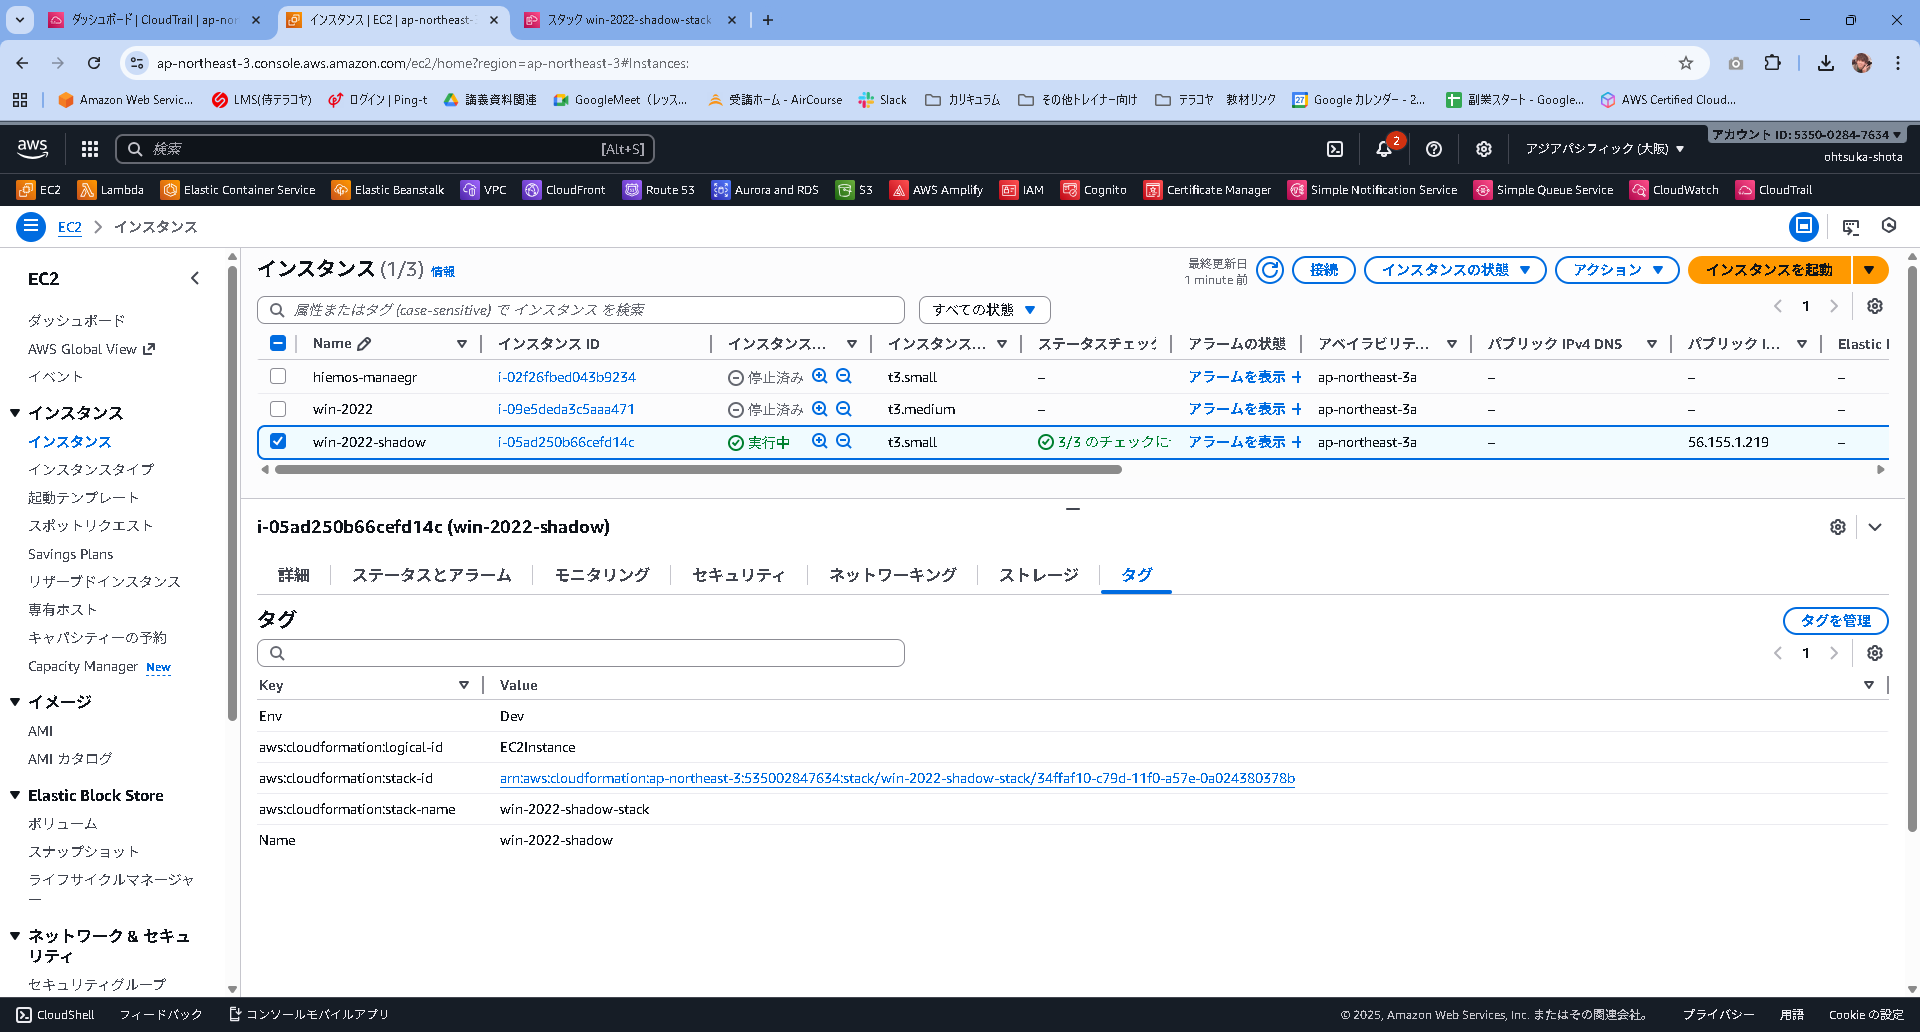Click the EC2 service shortcut

pos(39,190)
